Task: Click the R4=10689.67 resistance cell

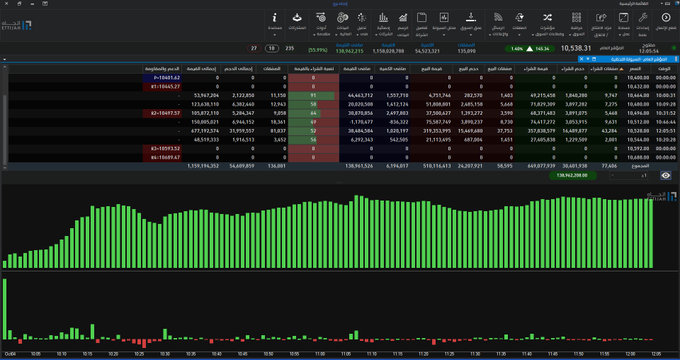Action: pos(162,157)
